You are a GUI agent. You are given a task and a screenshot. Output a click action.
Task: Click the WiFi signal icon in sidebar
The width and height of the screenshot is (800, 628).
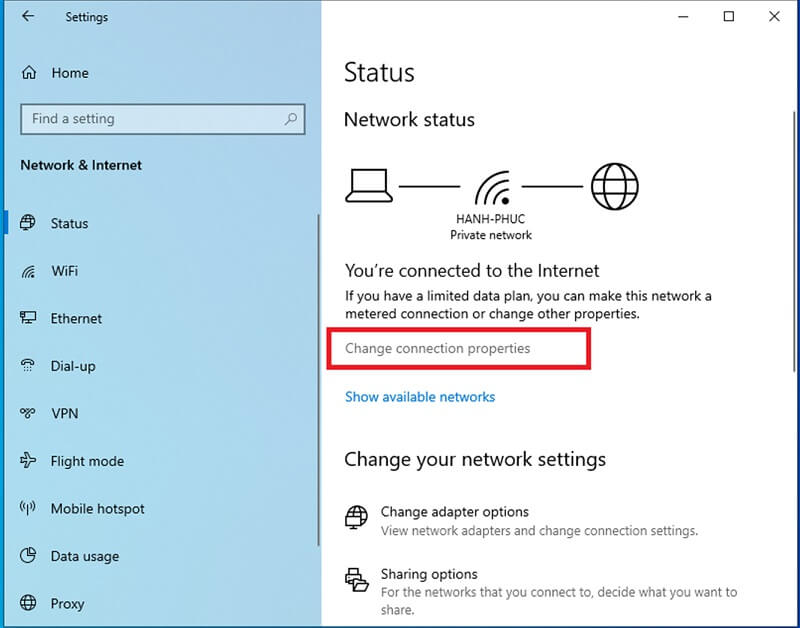(x=29, y=271)
